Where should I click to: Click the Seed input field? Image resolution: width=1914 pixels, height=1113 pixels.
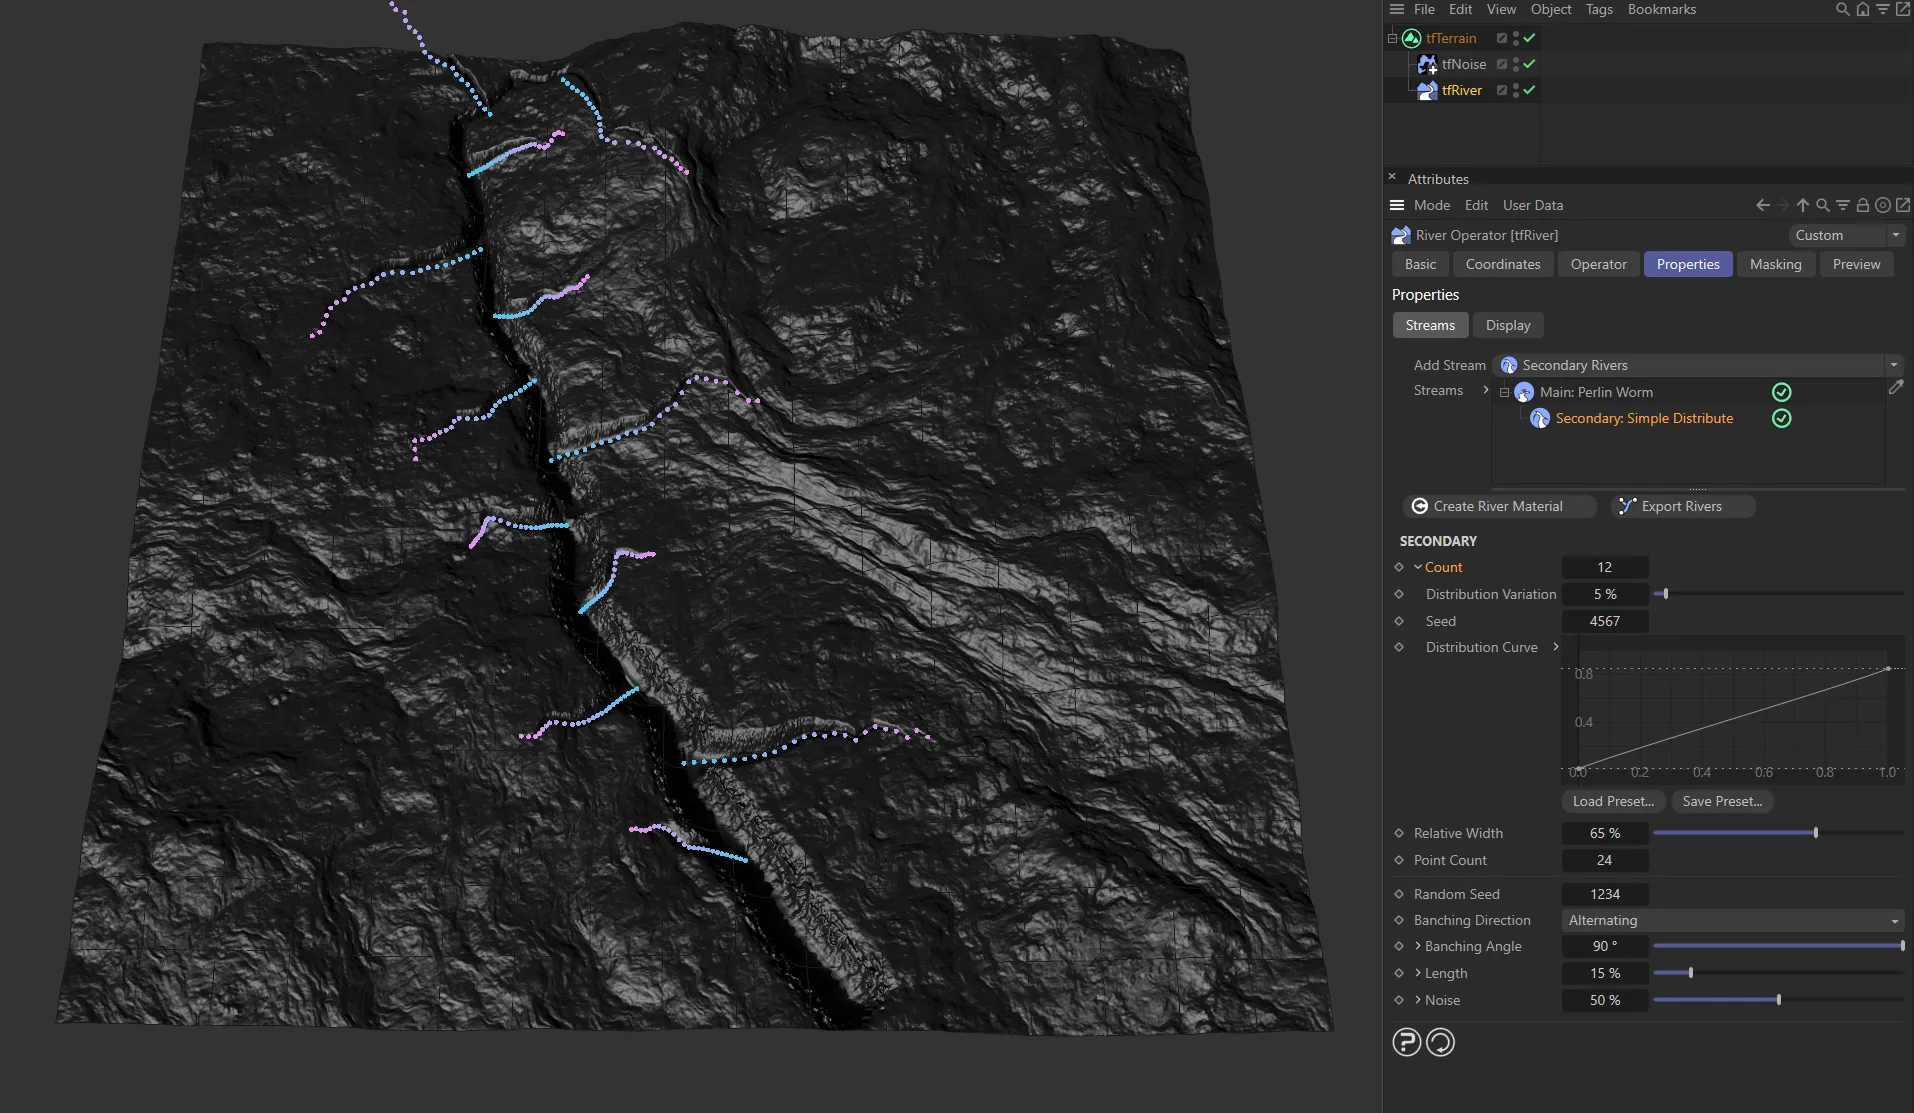pyautogui.click(x=1604, y=621)
